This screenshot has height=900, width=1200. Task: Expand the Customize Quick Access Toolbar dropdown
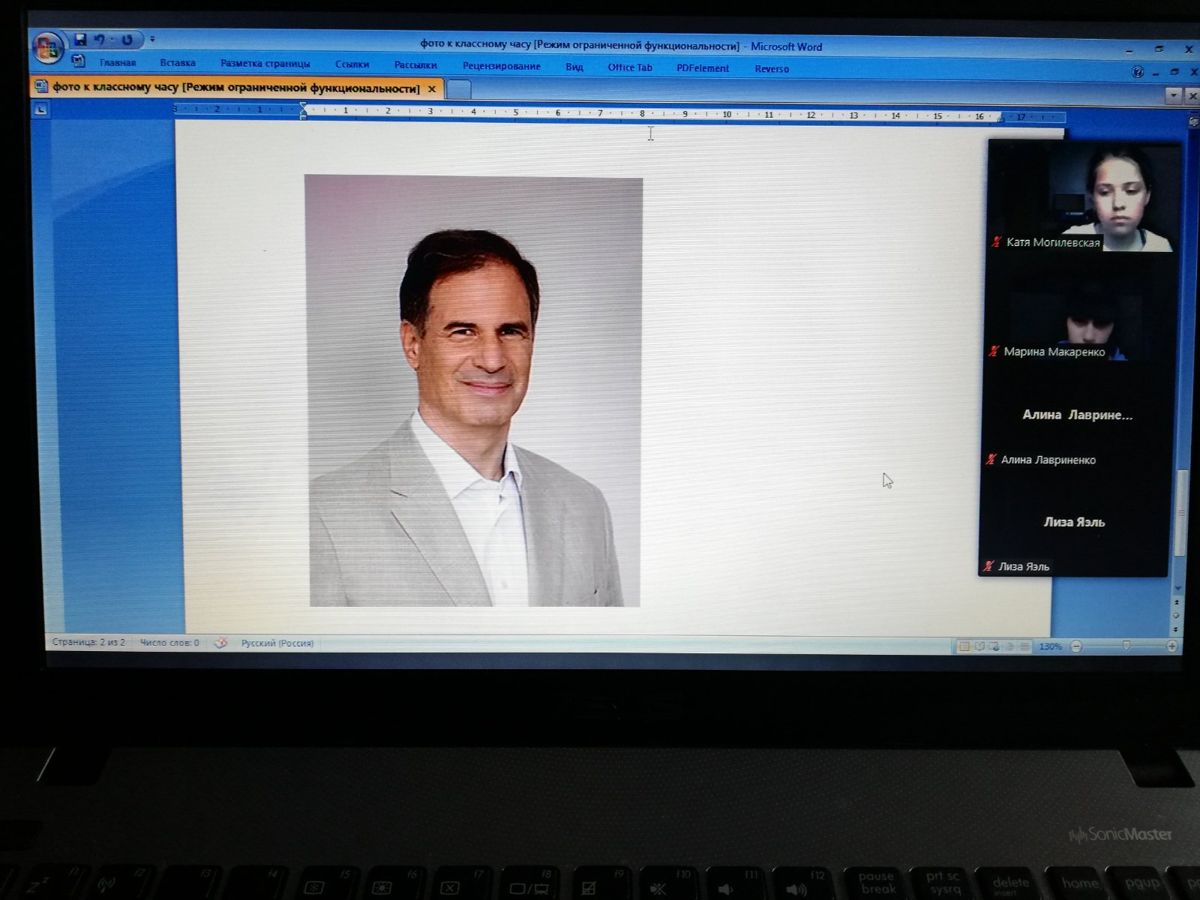[152, 40]
